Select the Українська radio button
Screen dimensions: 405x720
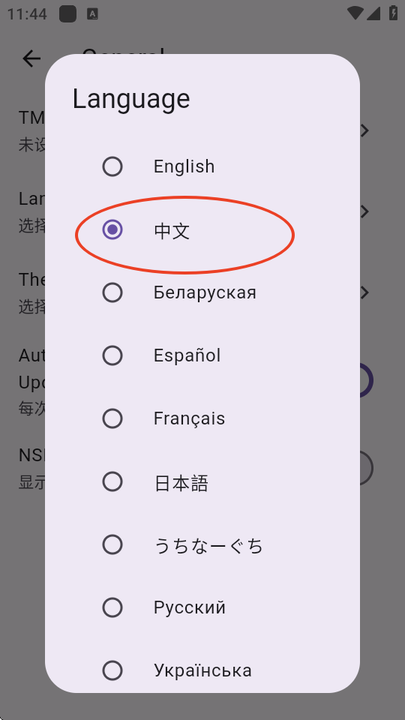point(112,671)
